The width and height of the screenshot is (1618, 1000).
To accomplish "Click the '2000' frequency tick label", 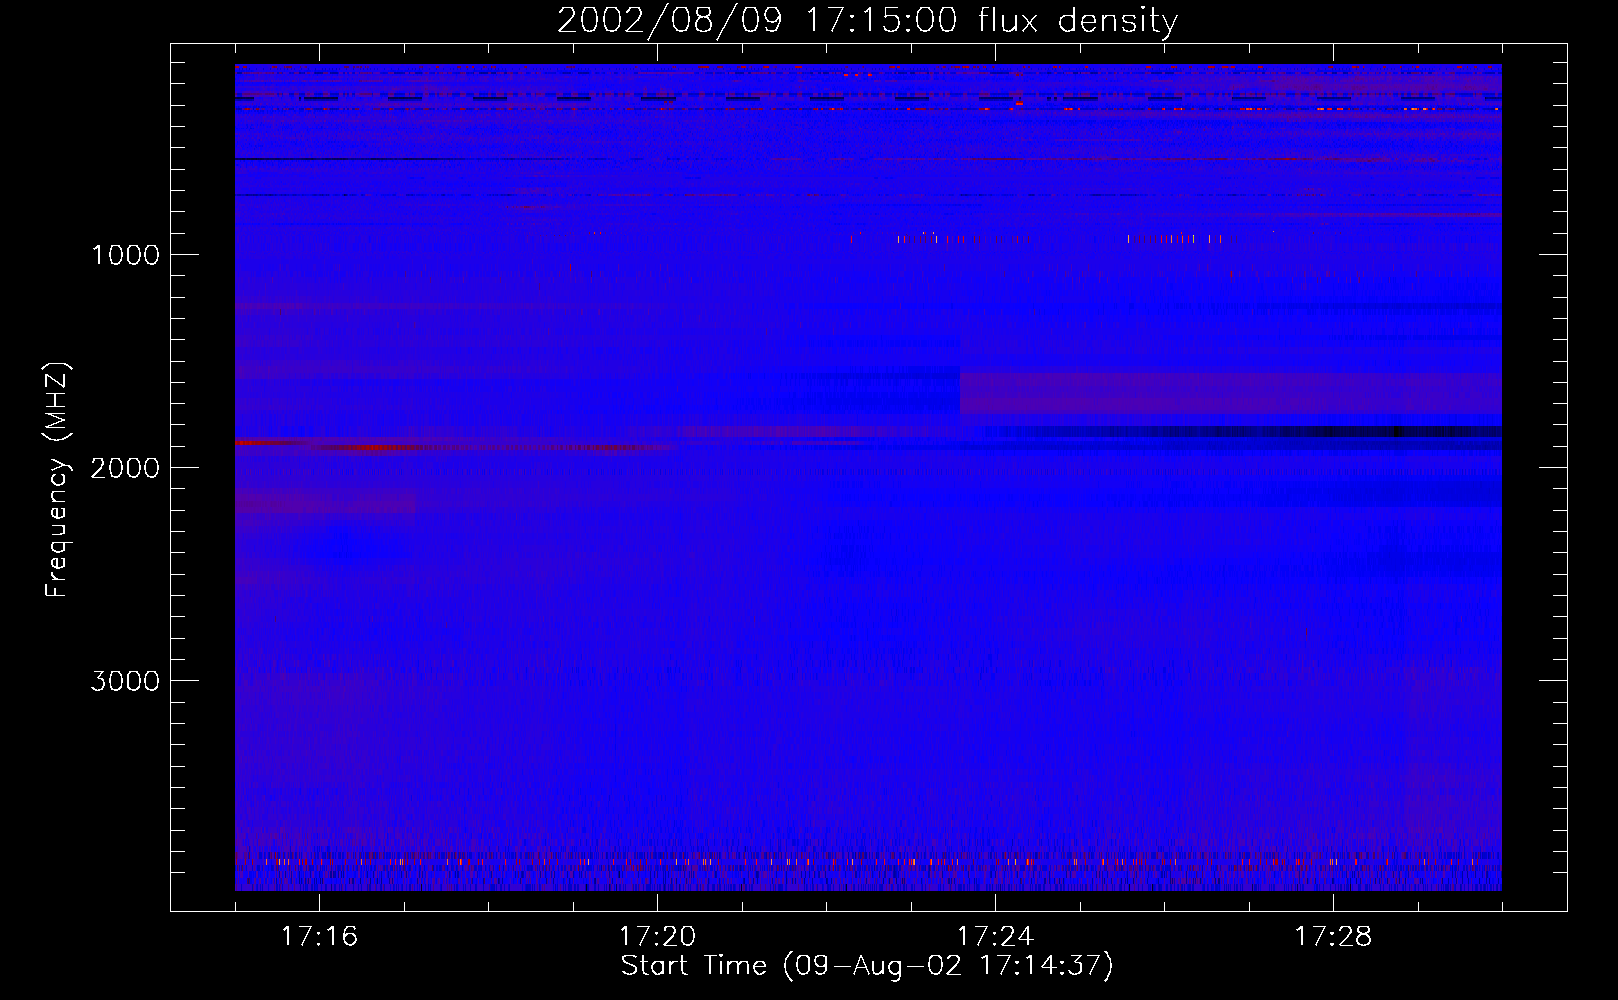I will click(x=125, y=468).
